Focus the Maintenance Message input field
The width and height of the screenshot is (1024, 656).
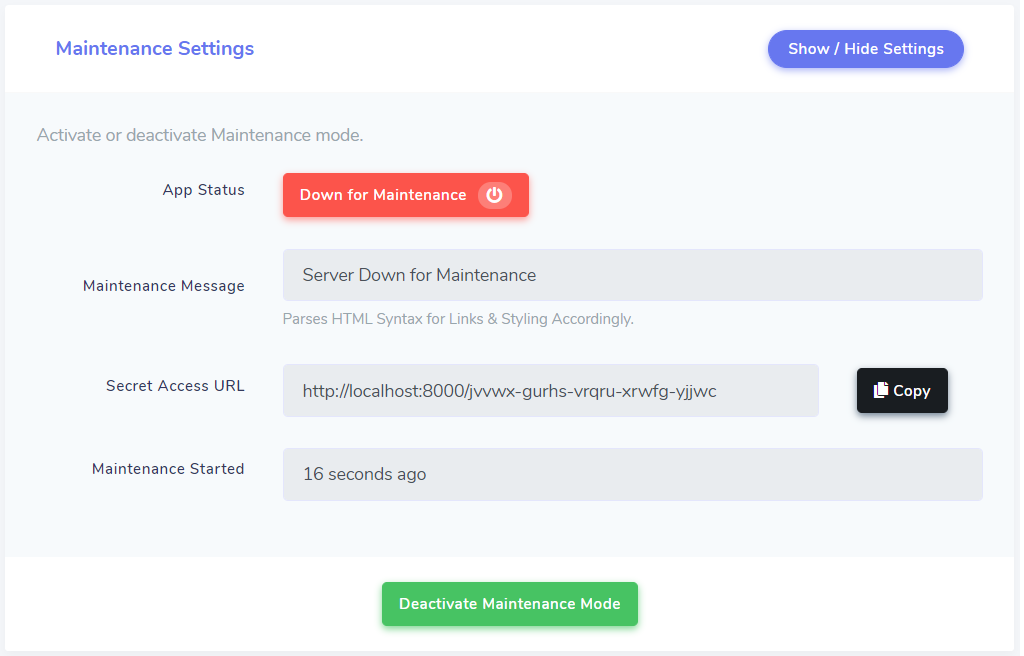(632, 275)
